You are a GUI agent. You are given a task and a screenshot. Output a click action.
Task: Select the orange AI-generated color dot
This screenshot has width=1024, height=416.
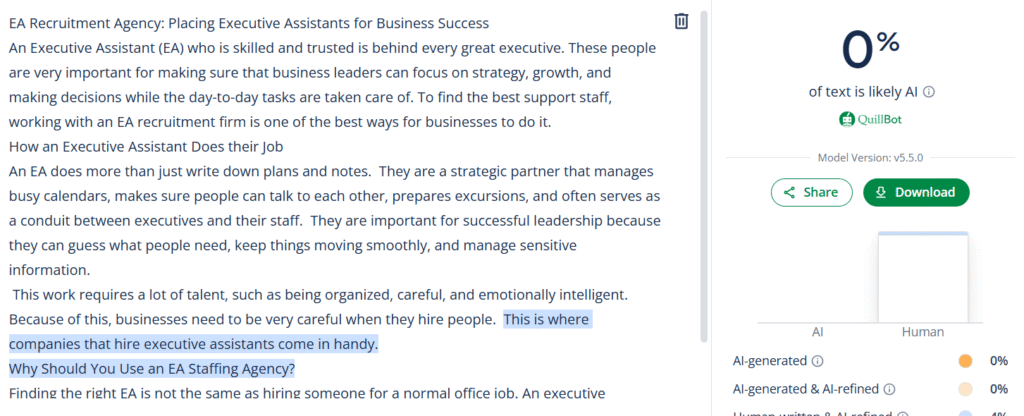click(x=966, y=361)
